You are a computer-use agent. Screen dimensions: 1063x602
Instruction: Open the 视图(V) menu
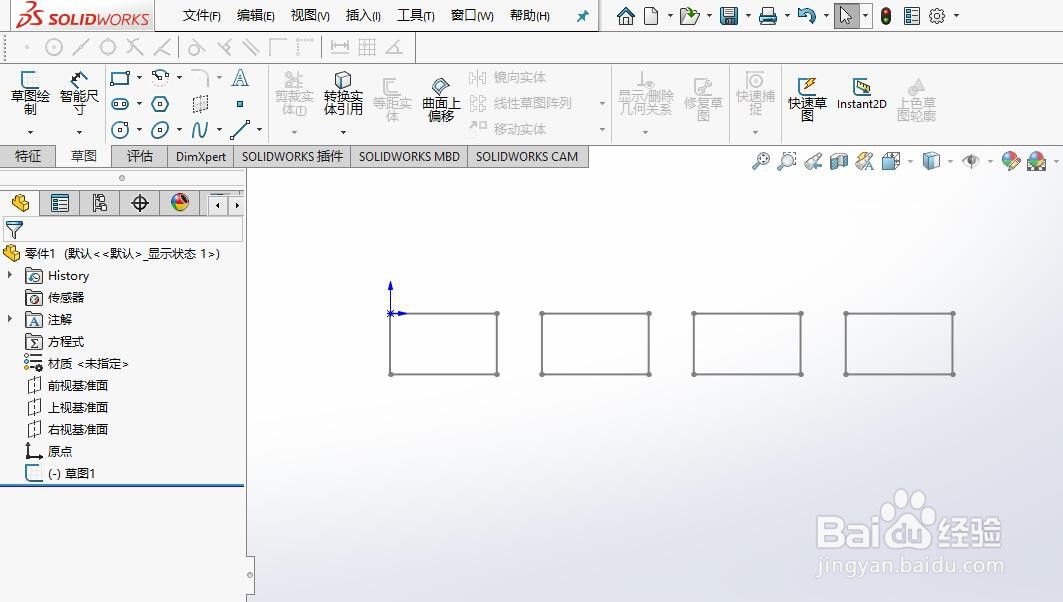coord(310,16)
